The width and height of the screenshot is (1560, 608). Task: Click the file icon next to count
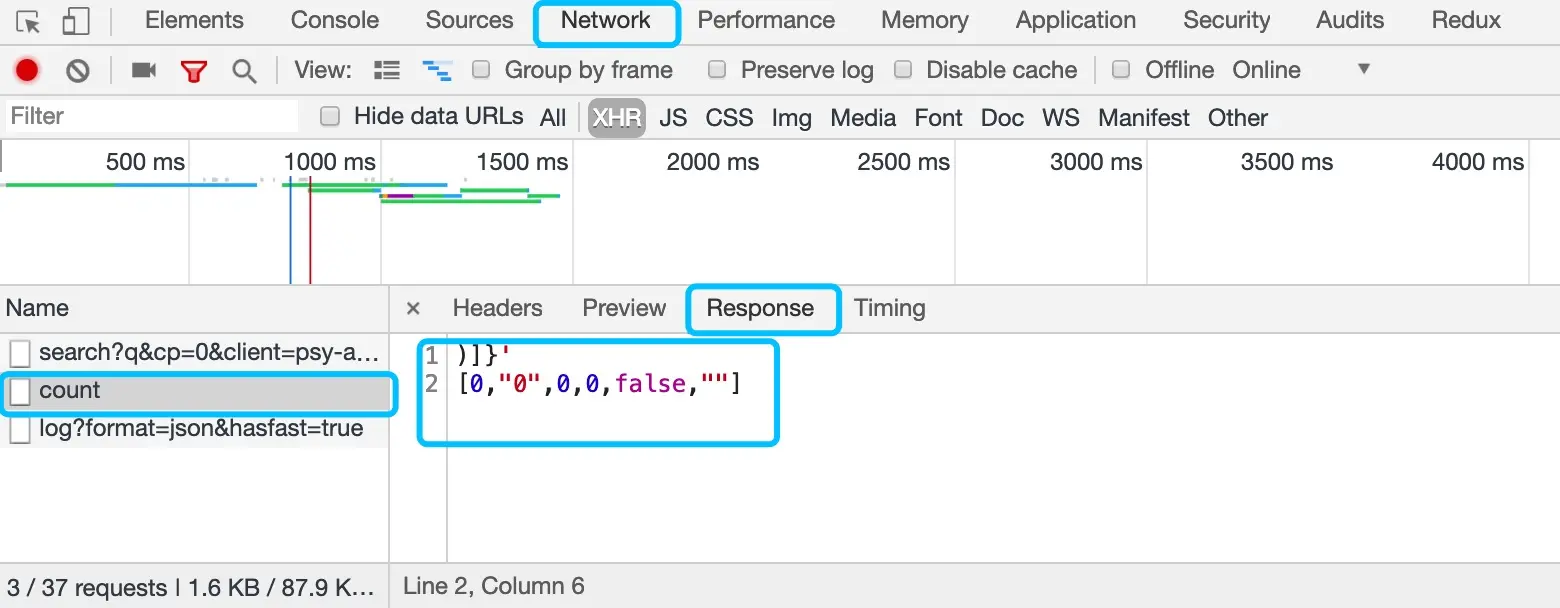coord(20,391)
